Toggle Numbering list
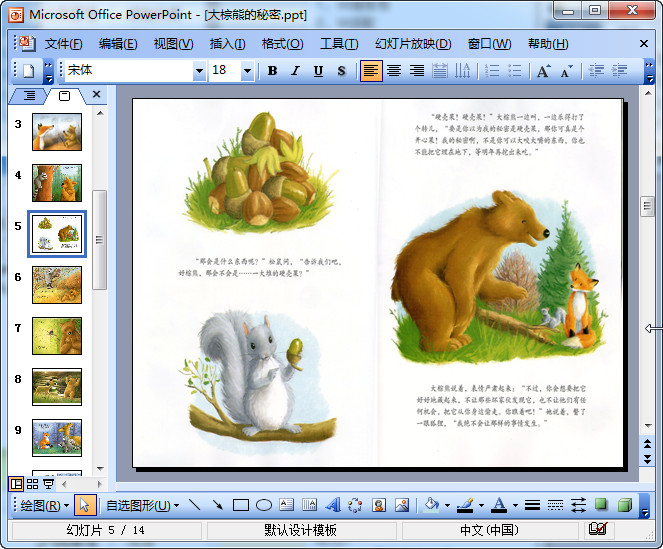Screen dimensions: 663x549 pyautogui.click(x=492, y=71)
